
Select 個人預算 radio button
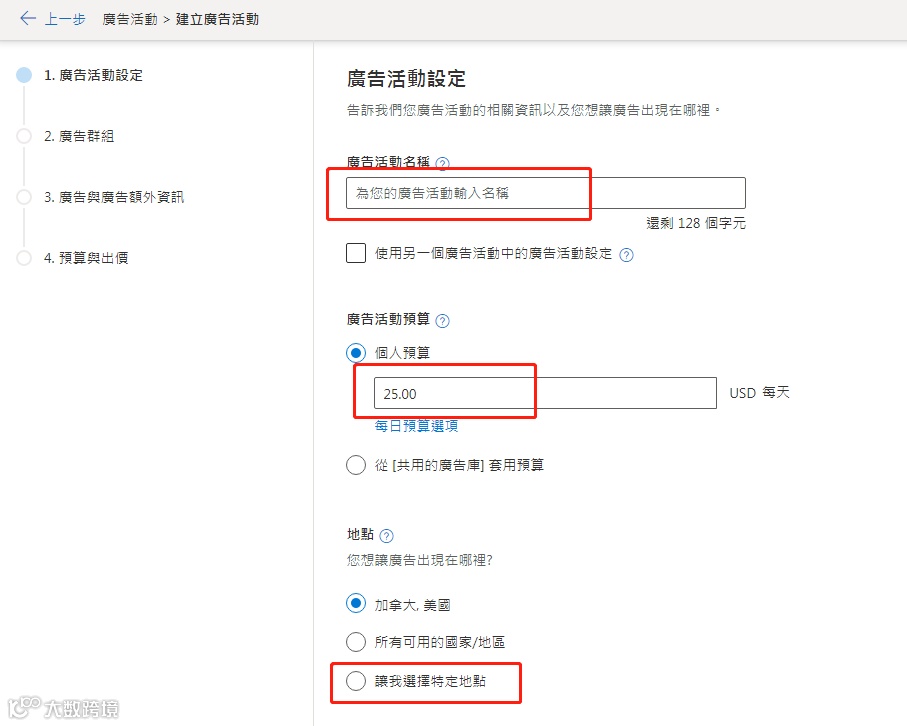[x=356, y=352]
